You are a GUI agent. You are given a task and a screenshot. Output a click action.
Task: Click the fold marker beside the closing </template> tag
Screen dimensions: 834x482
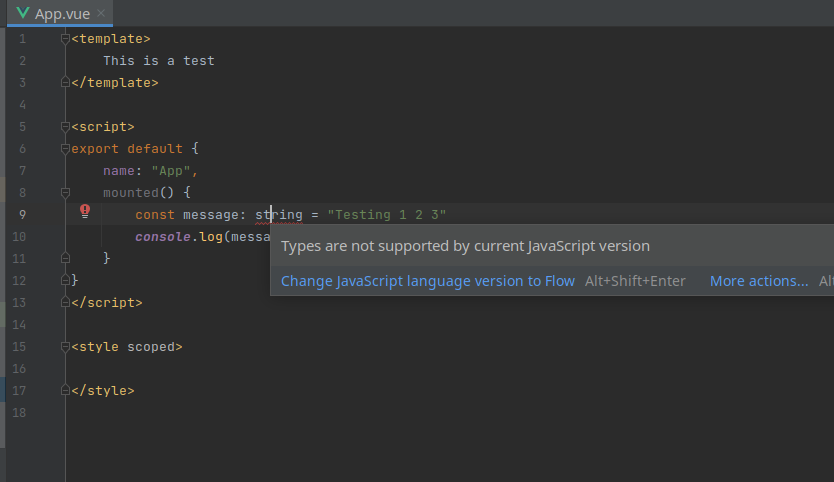pyautogui.click(x=66, y=83)
